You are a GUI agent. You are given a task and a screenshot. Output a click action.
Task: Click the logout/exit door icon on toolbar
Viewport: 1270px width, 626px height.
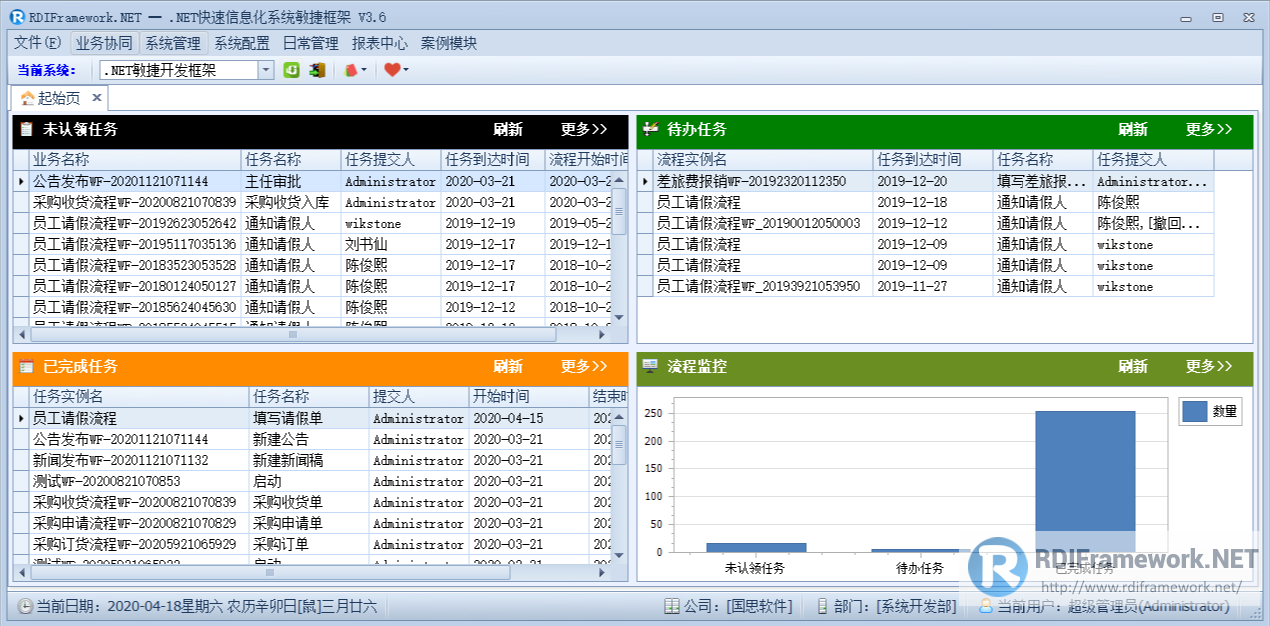coord(316,69)
